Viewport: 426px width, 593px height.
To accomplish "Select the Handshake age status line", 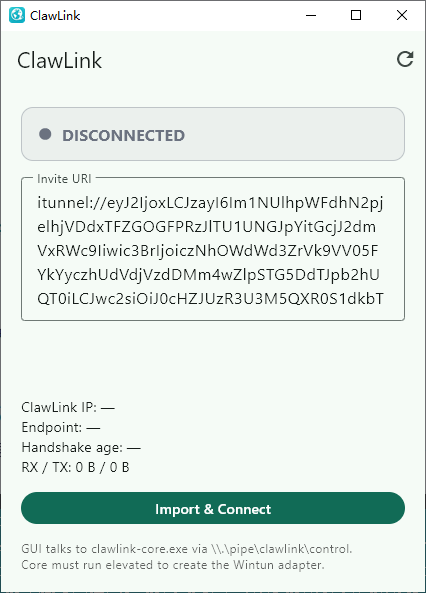I will pyautogui.click(x=81, y=447).
